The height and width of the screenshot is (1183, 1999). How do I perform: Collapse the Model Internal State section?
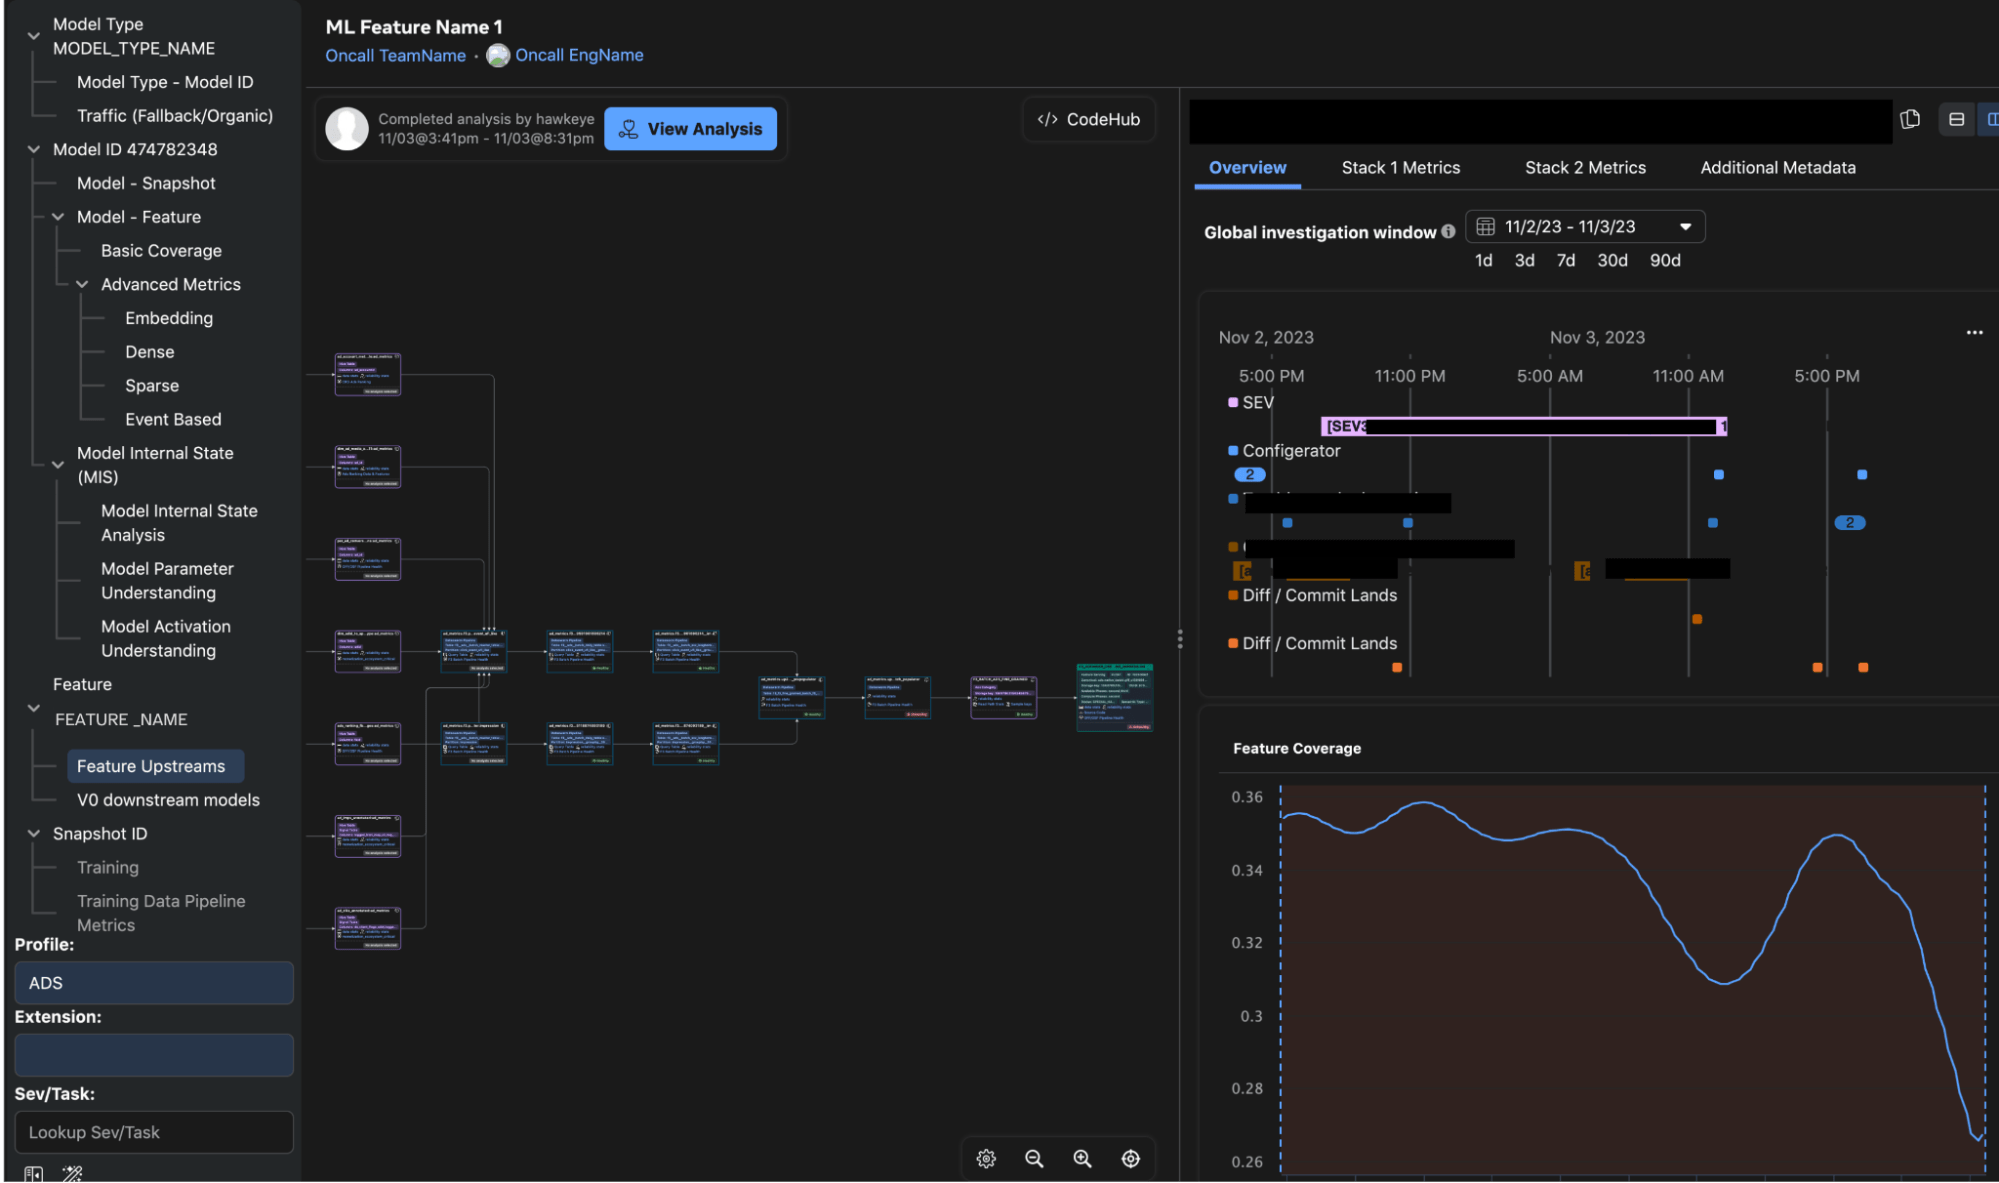click(57, 464)
